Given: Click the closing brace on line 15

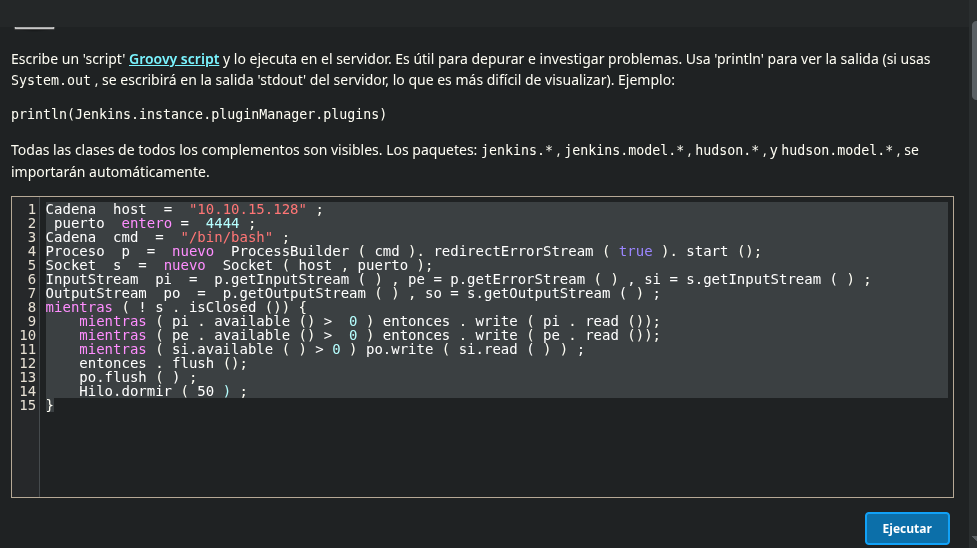Looking at the screenshot, I should point(50,405).
